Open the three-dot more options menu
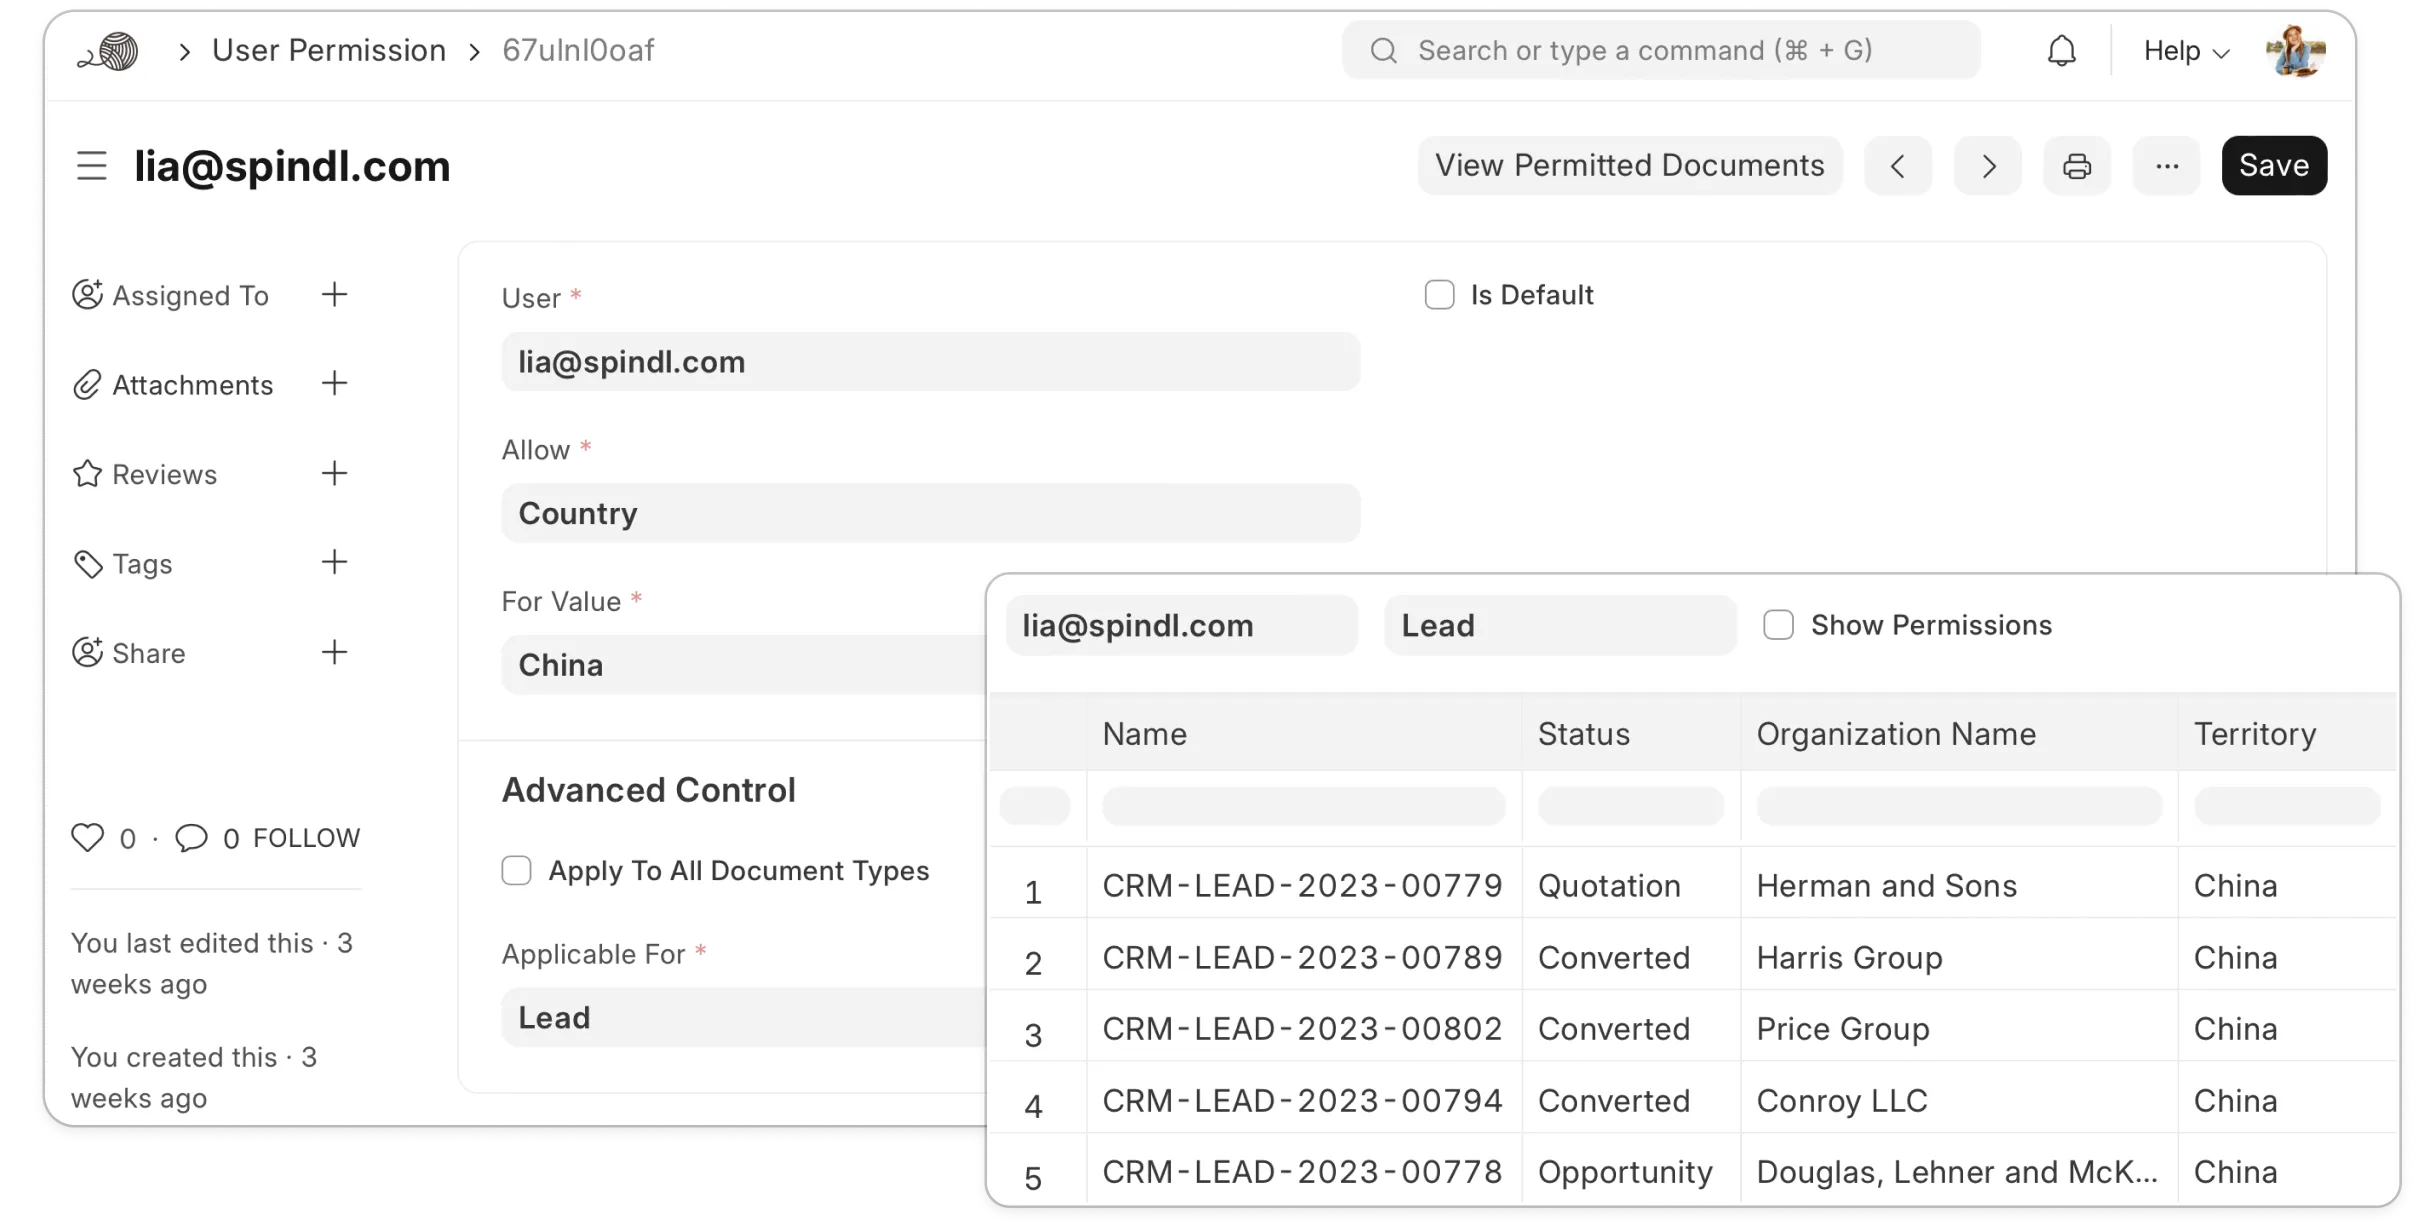Screen dimensions: 2415x1225 (x=2166, y=166)
